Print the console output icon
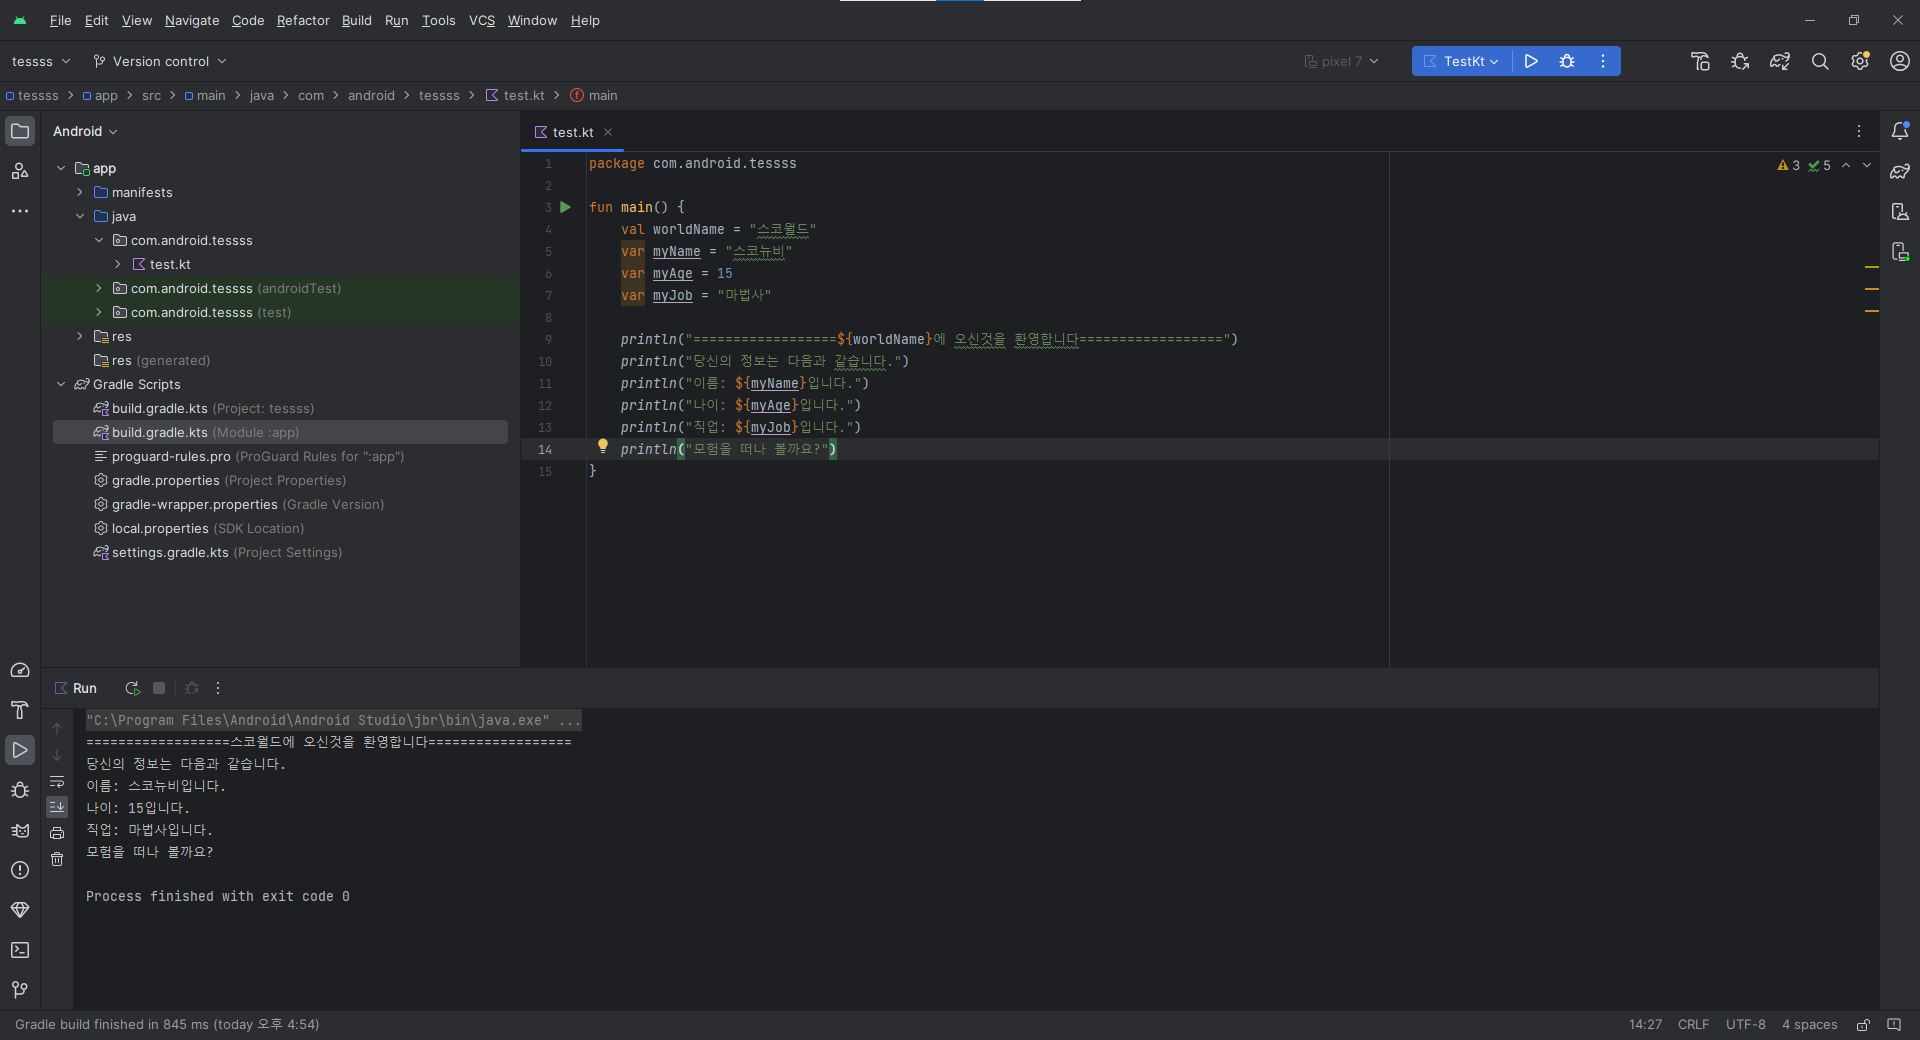The height and width of the screenshot is (1040, 1920). 57,832
